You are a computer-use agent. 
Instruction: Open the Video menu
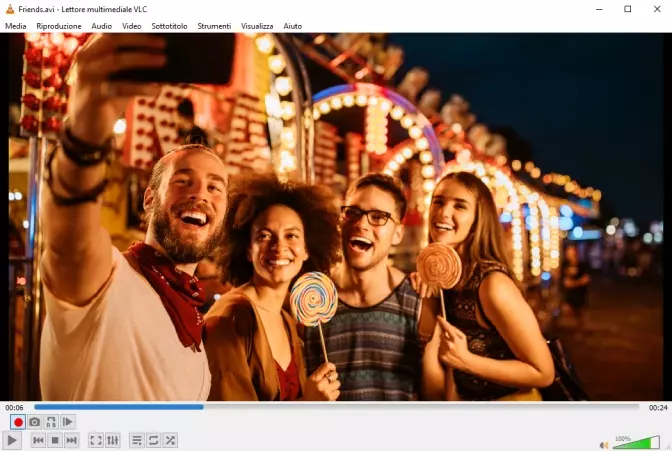[132, 26]
